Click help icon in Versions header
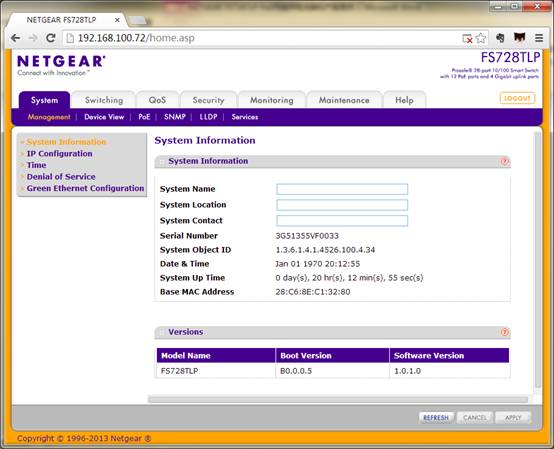The height and width of the screenshot is (449, 554). pyautogui.click(x=505, y=332)
